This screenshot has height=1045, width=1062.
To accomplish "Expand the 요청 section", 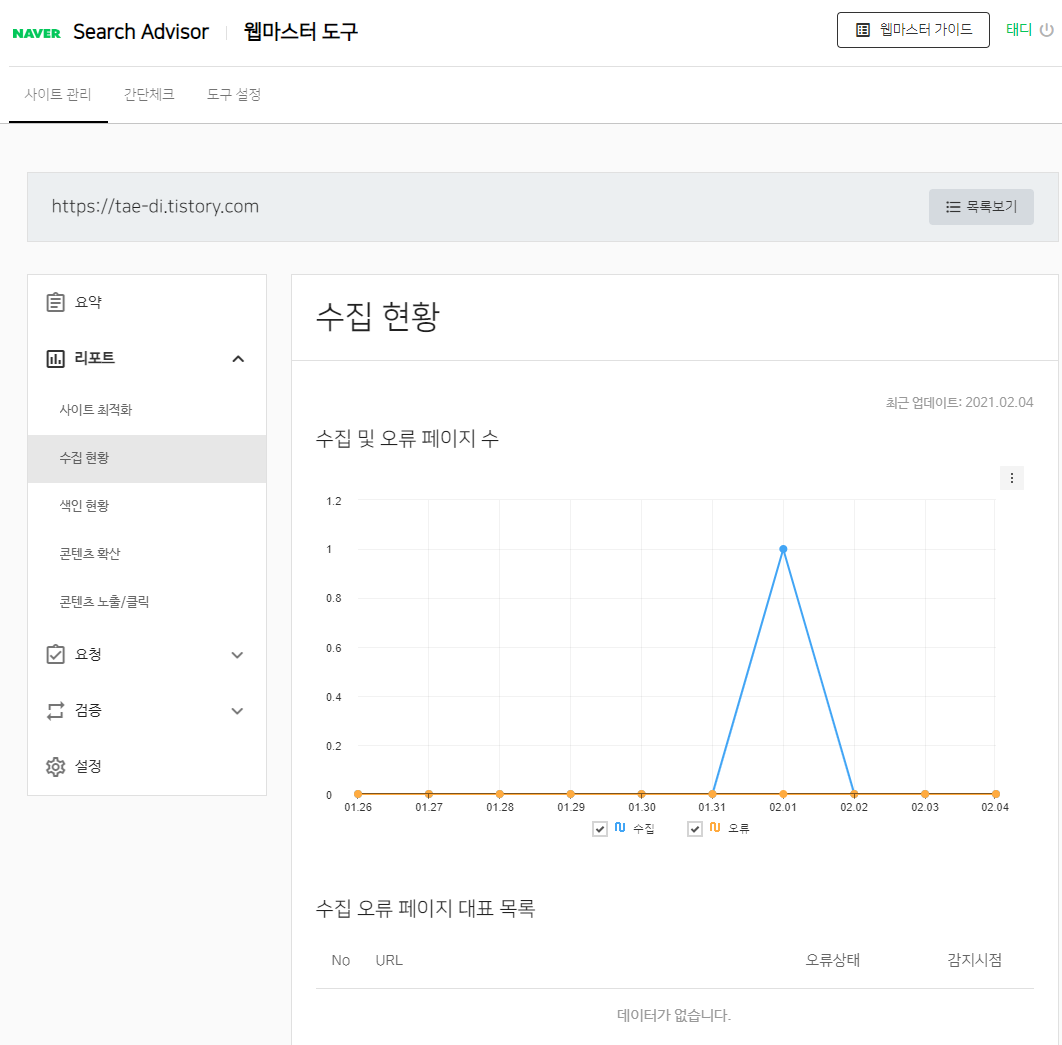I will (x=238, y=654).
